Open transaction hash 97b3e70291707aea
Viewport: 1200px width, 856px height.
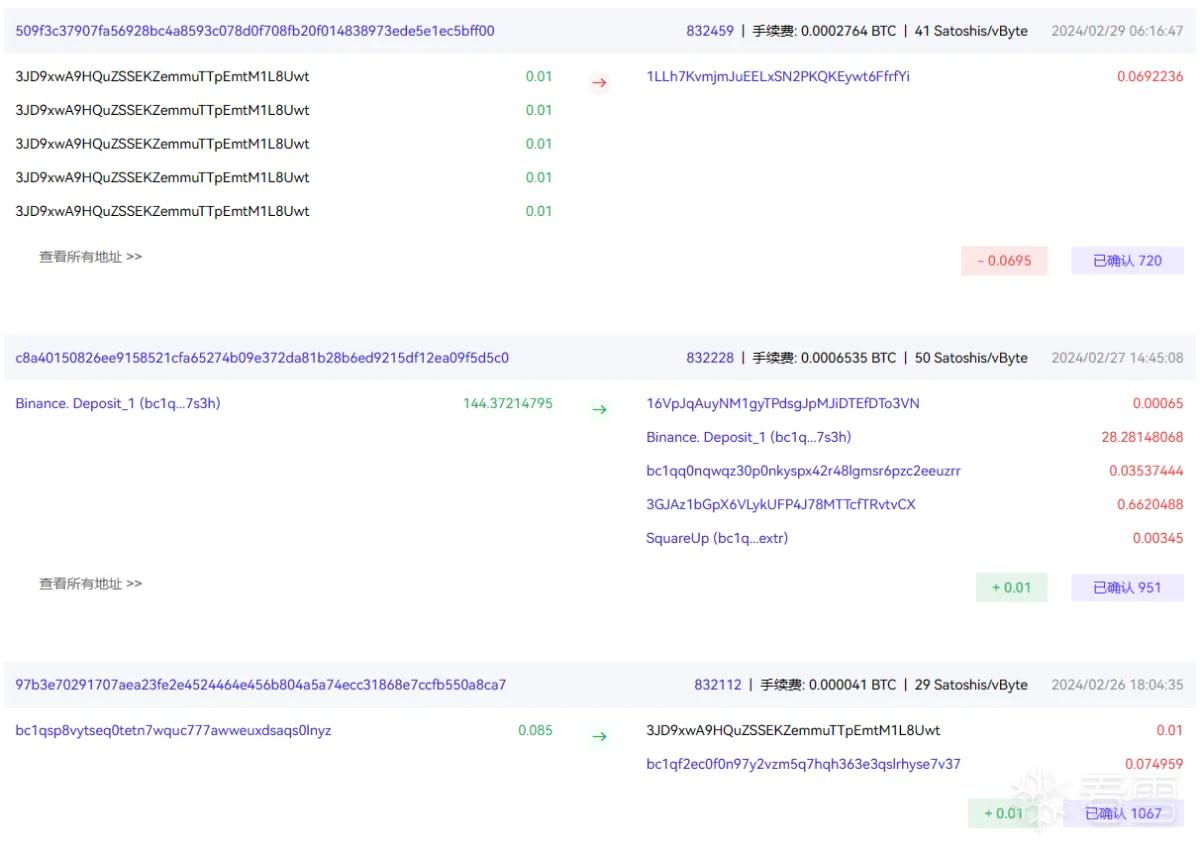pyautogui.click(x=261, y=685)
